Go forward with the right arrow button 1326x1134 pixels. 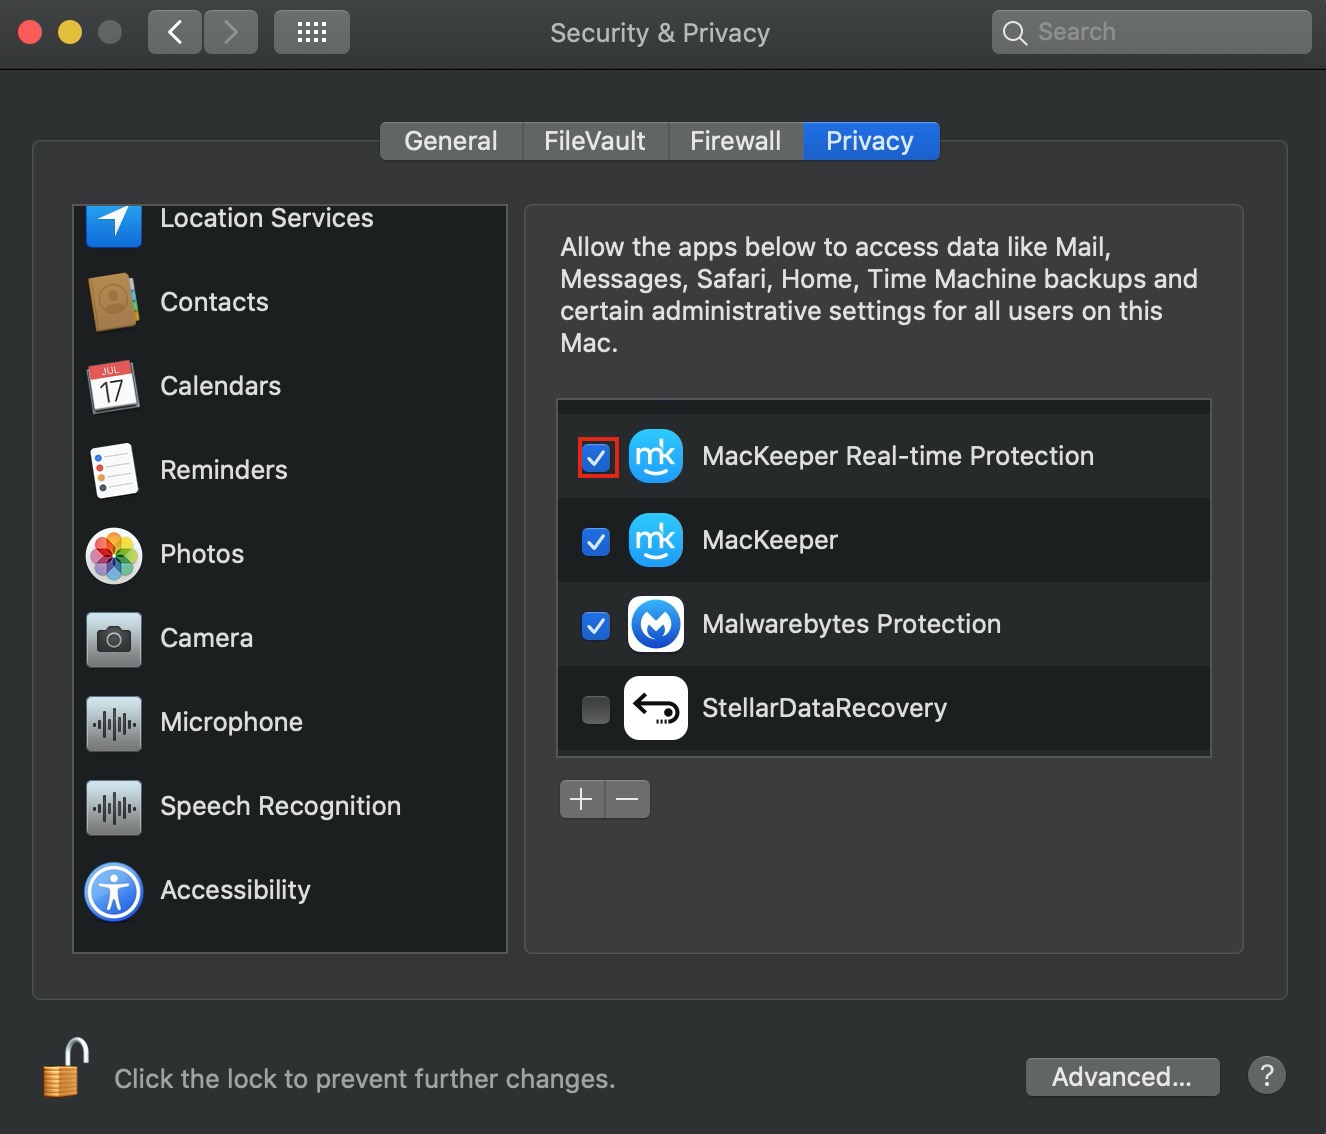(231, 32)
